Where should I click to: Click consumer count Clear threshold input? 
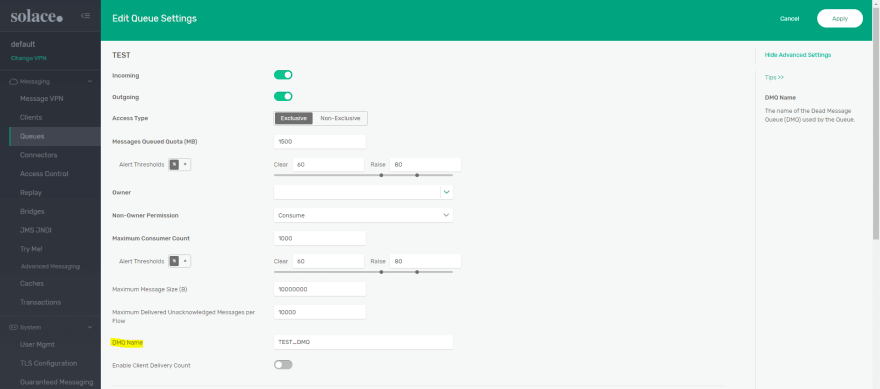click(328, 261)
